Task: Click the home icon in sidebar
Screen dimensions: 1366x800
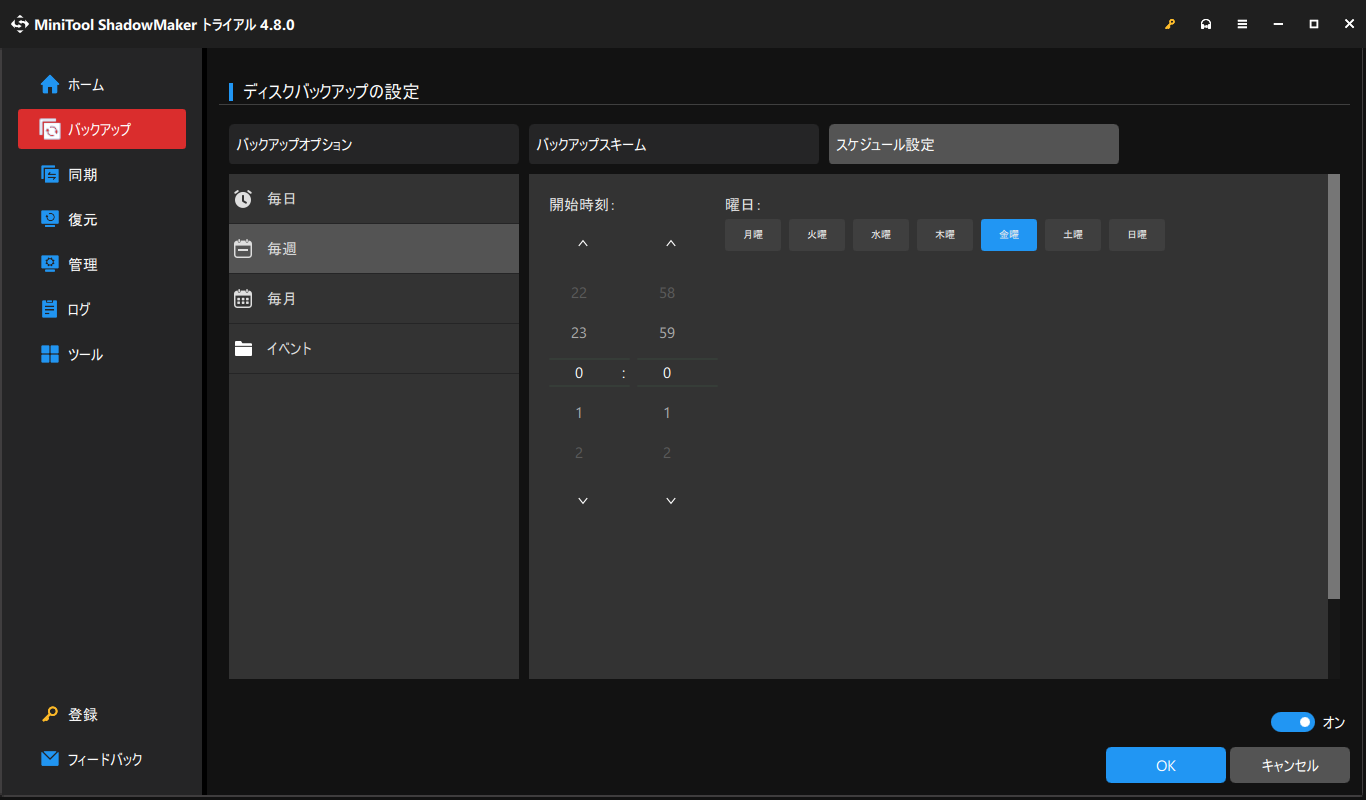Action: [50, 85]
